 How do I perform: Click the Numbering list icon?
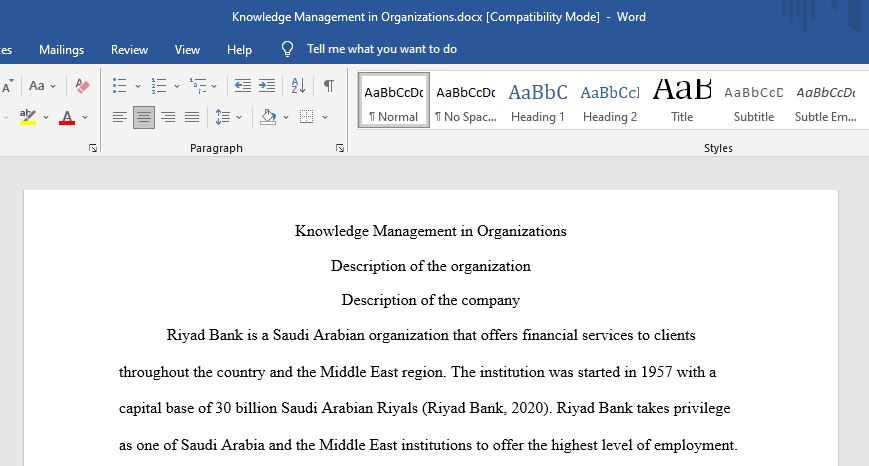159,86
